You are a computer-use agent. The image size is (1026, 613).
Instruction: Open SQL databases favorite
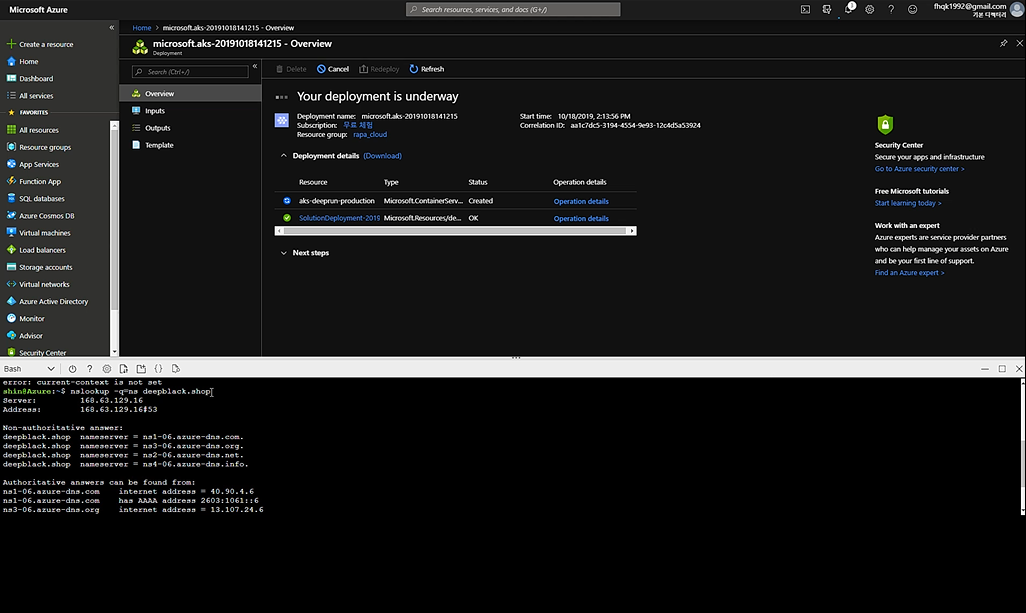[x=36, y=198]
